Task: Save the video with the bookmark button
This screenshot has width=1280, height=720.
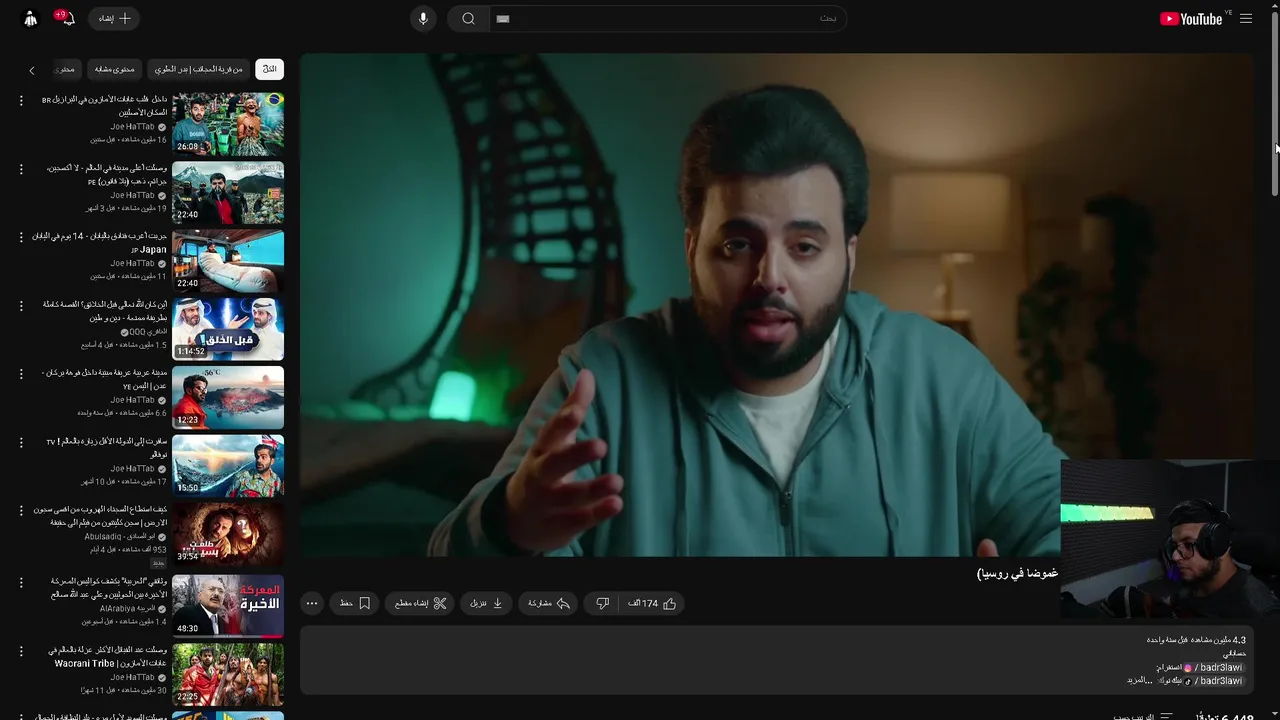Action: click(355, 603)
